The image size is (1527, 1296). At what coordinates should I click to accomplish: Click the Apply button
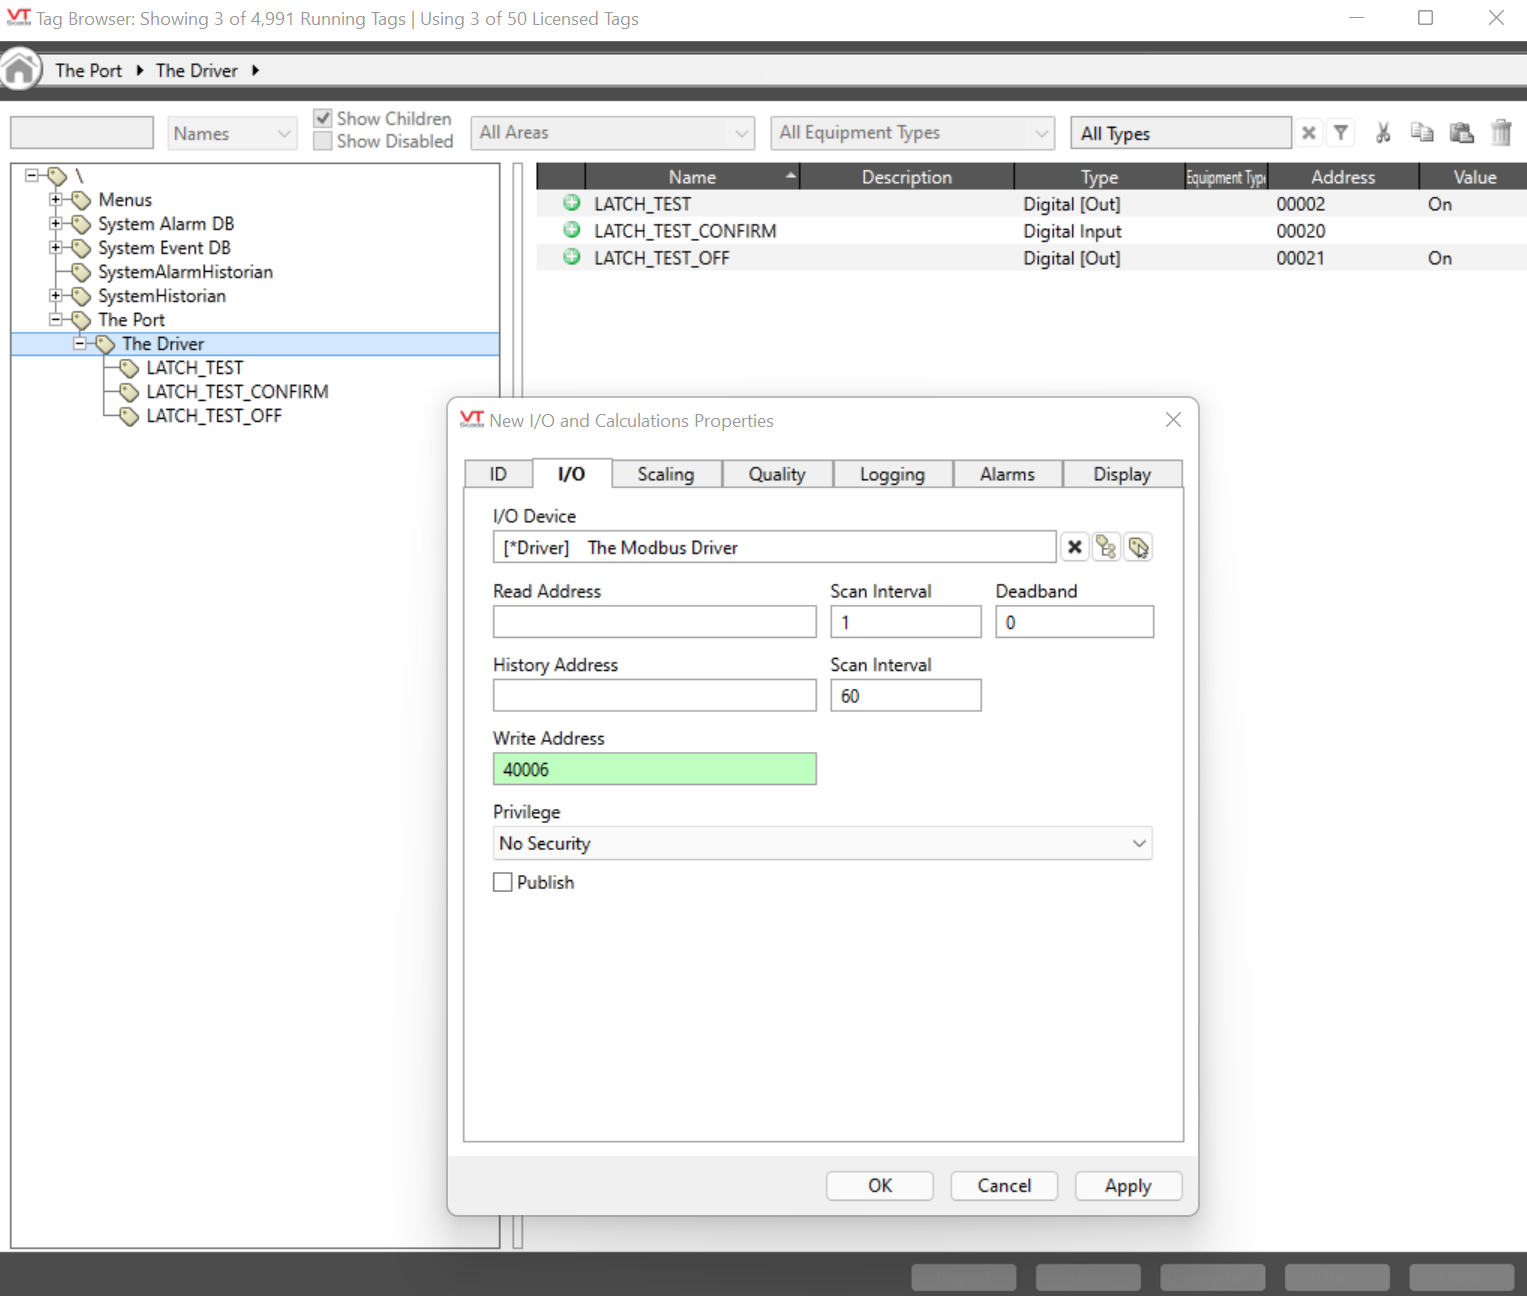[1127, 1185]
